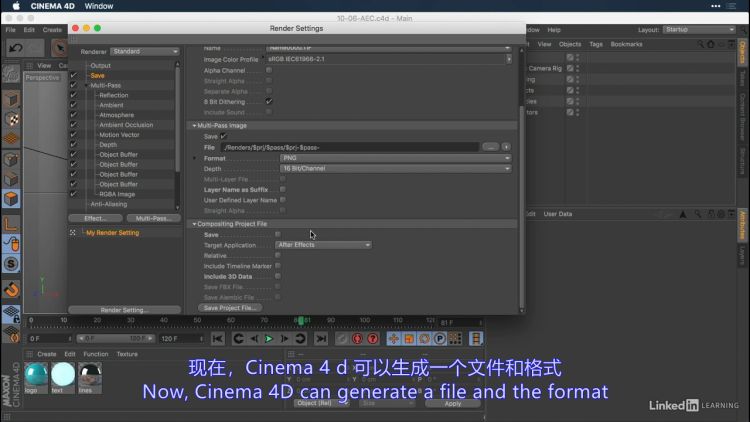Enable the Alpha Channel checkbox
This screenshot has width=750, height=422.
[x=269, y=70]
